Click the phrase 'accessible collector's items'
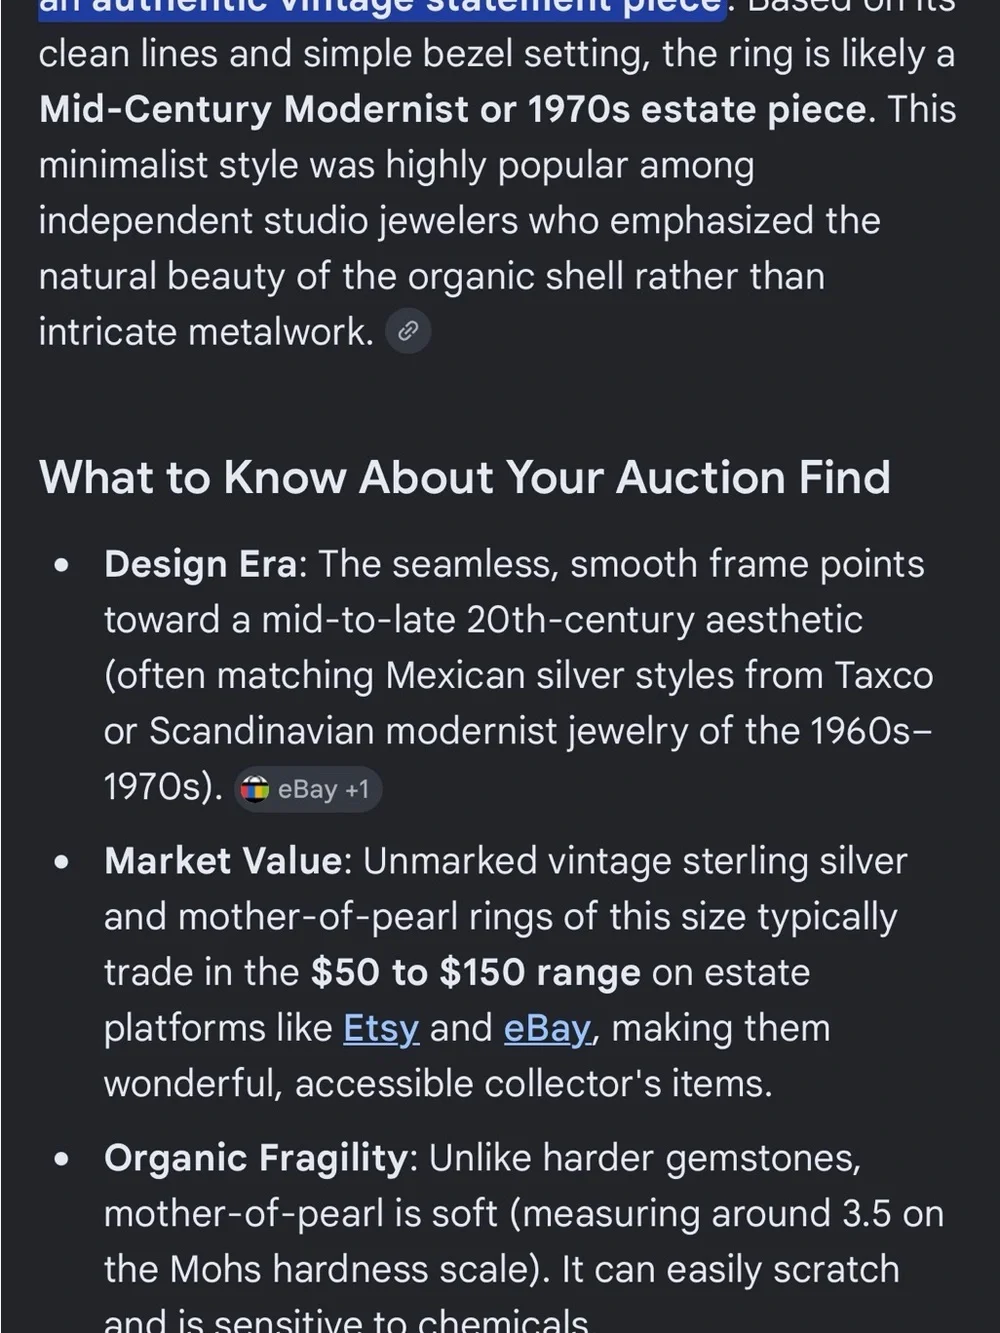Screen dimensions: 1000x1333 pyautogui.click(x=528, y=1084)
